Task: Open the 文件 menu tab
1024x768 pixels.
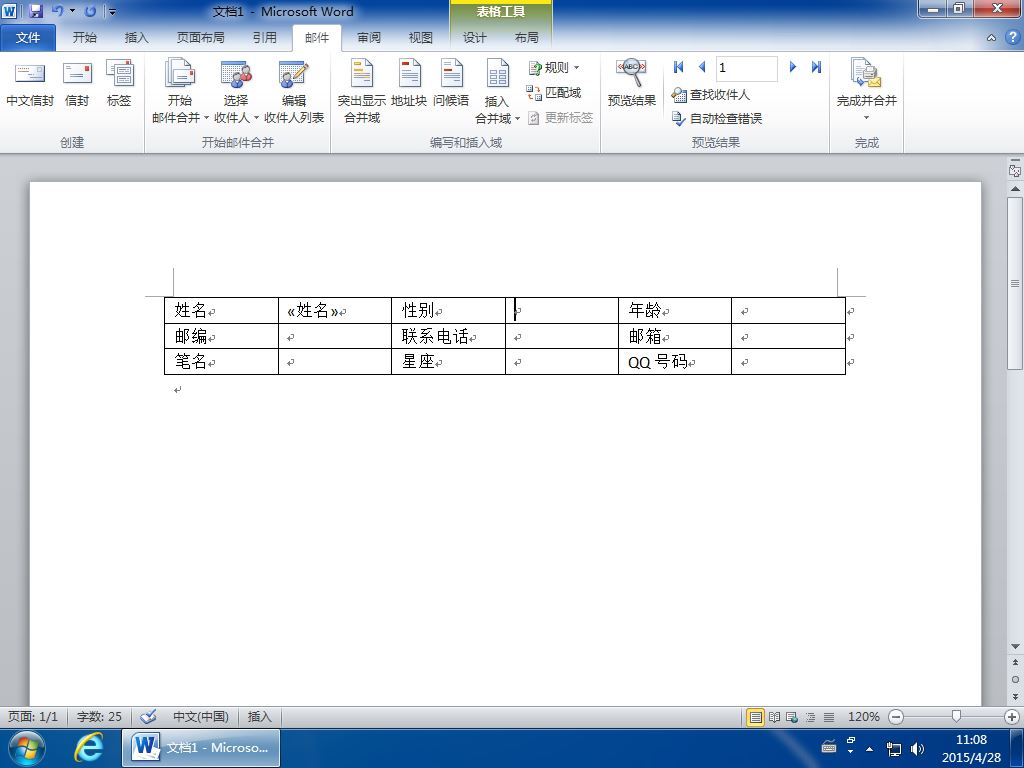Action: [x=28, y=38]
